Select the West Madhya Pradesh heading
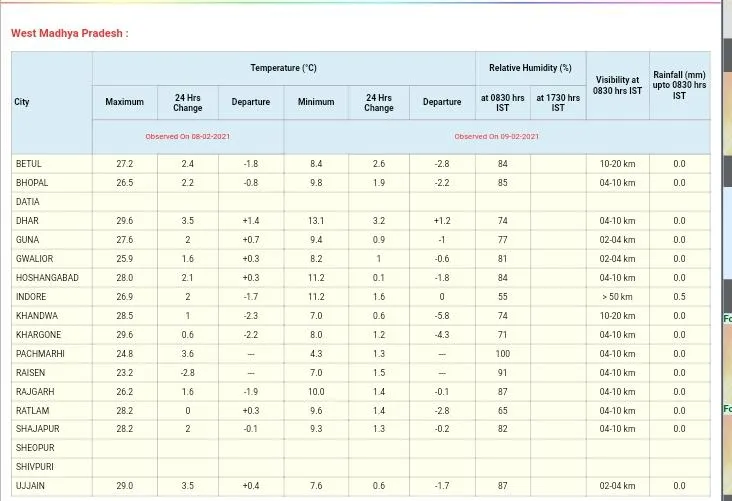This screenshot has width=732, height=501. tap(70, 33)
